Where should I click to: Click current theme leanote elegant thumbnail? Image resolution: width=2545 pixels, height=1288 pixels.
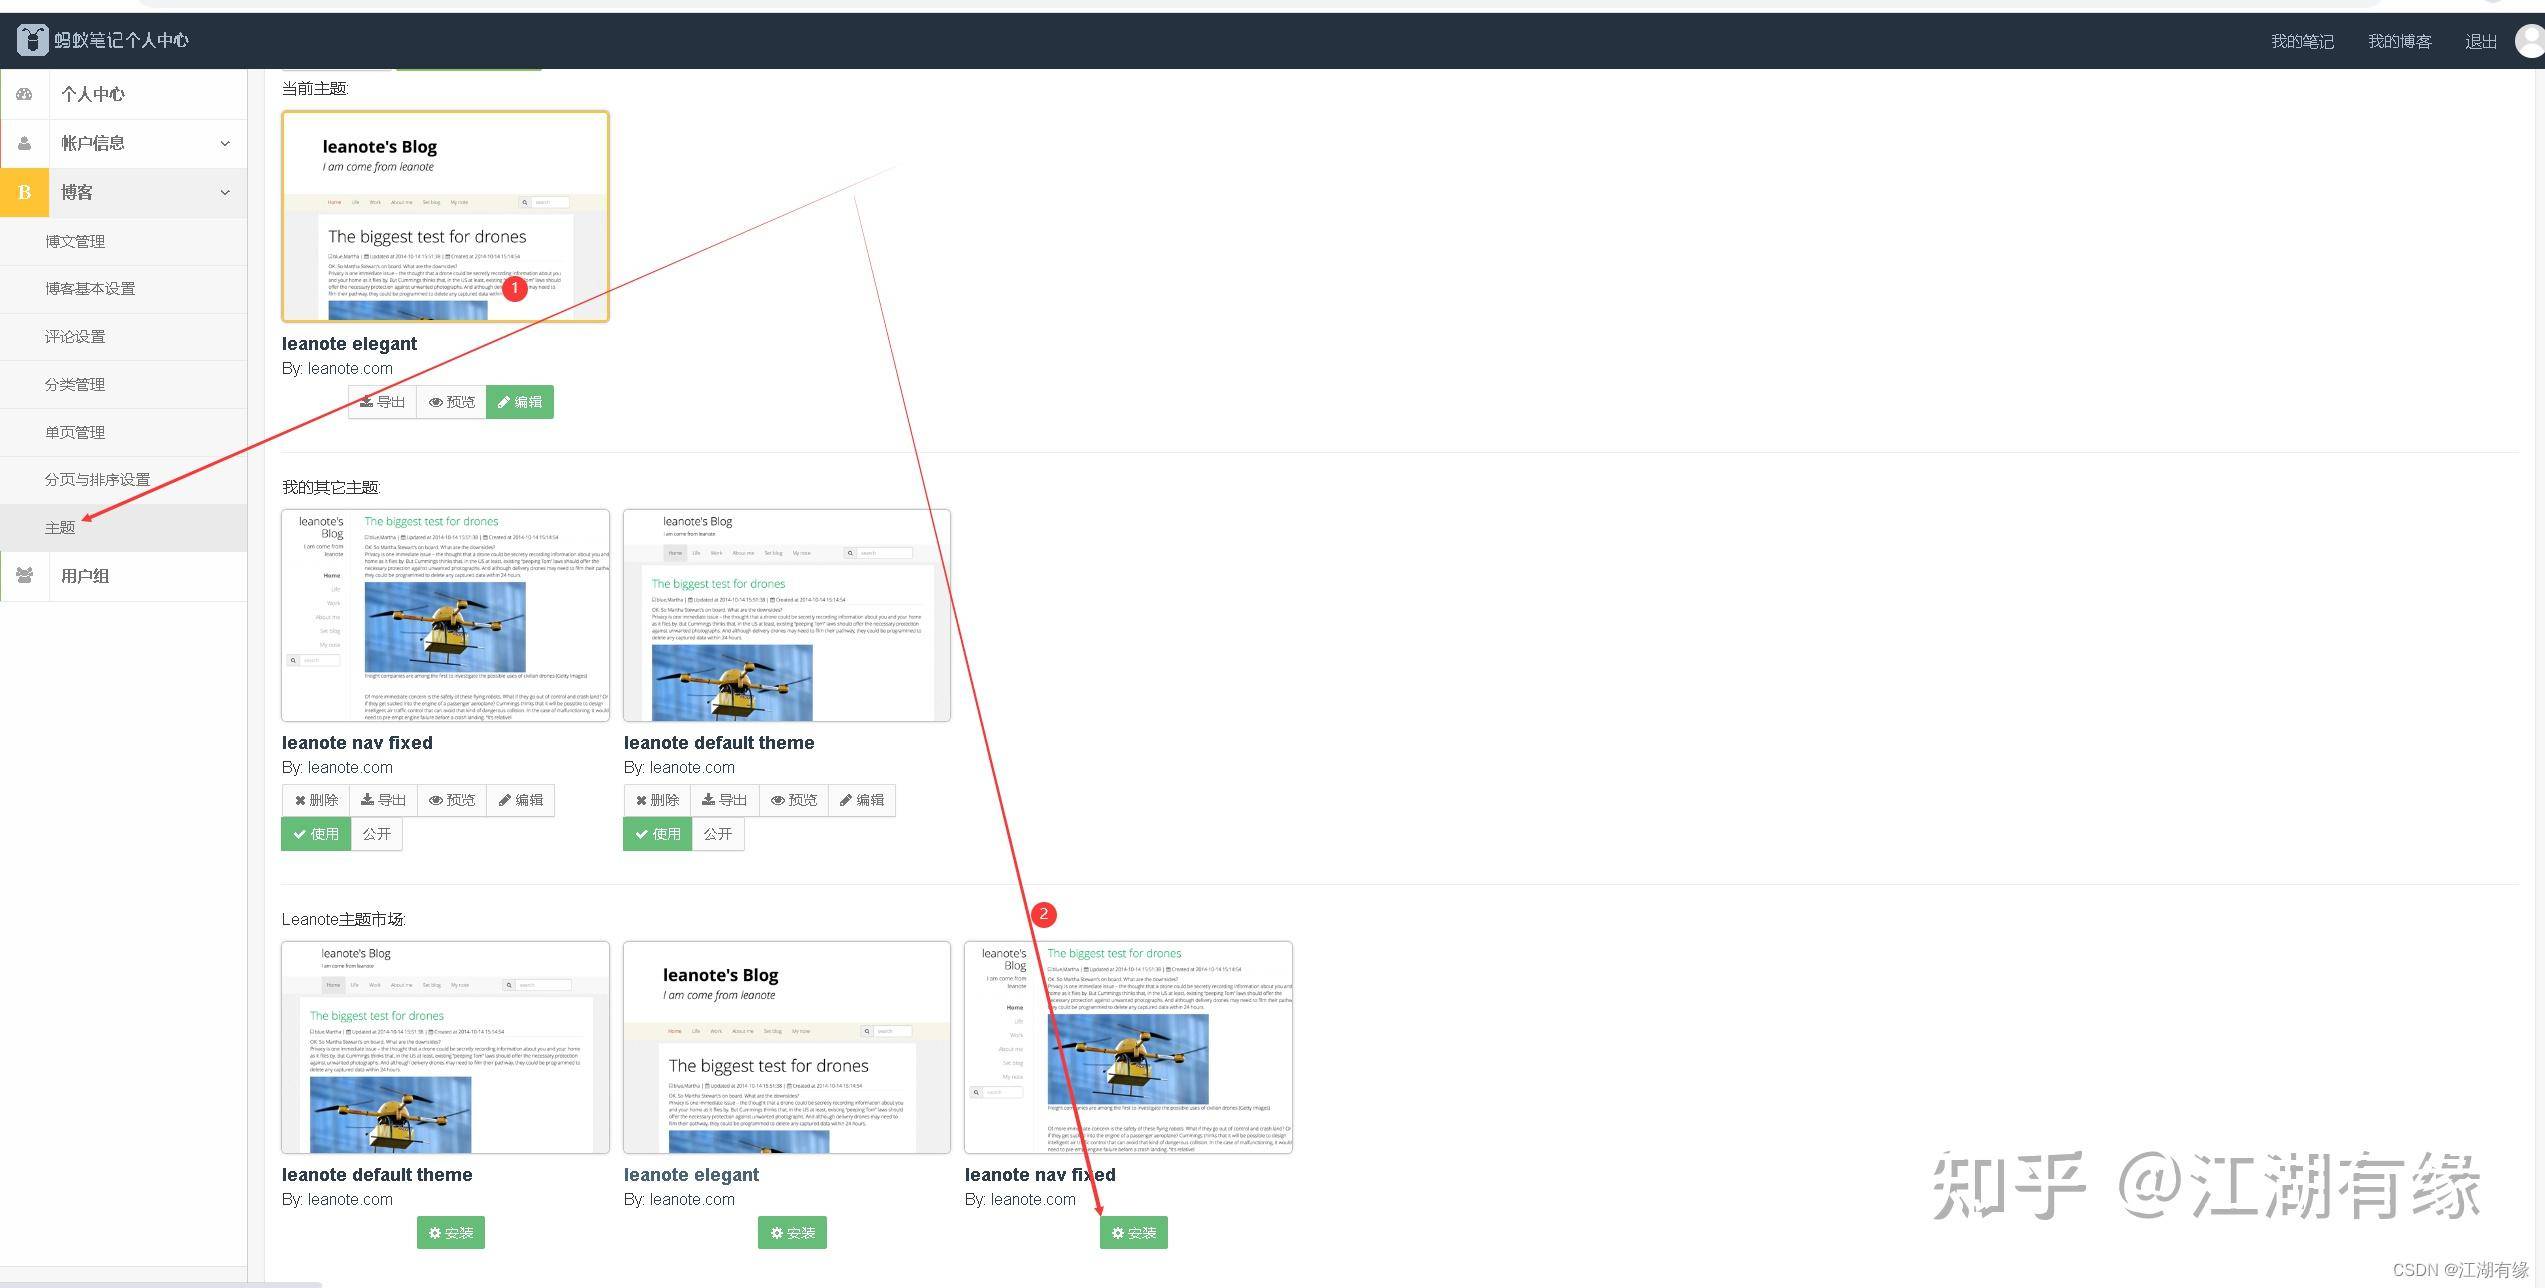[445, 216]
